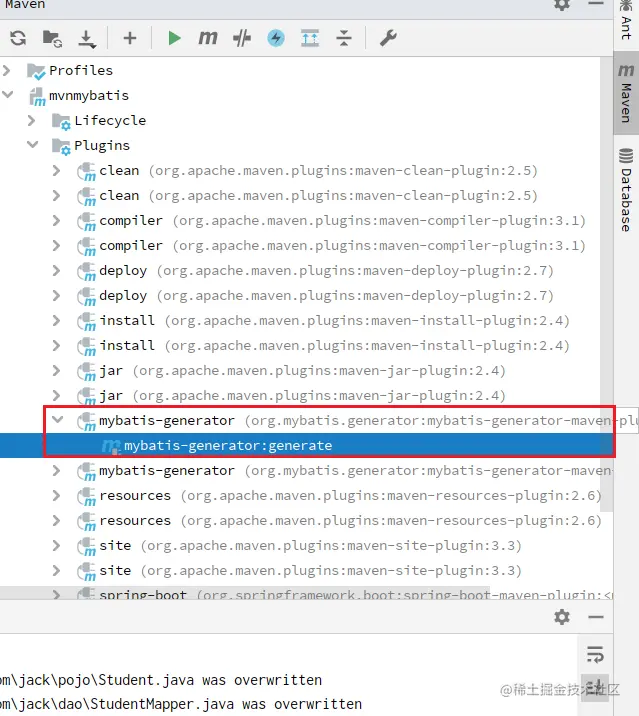Viewport: 639px width, 716px height.
Task: Click the spring-boot plugin icon
Action: (x=87, y=594)
